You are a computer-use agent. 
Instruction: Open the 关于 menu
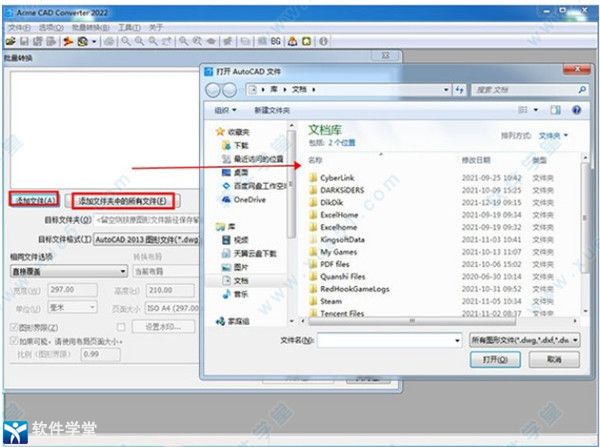pyautogui.click(x=156, y=27)
